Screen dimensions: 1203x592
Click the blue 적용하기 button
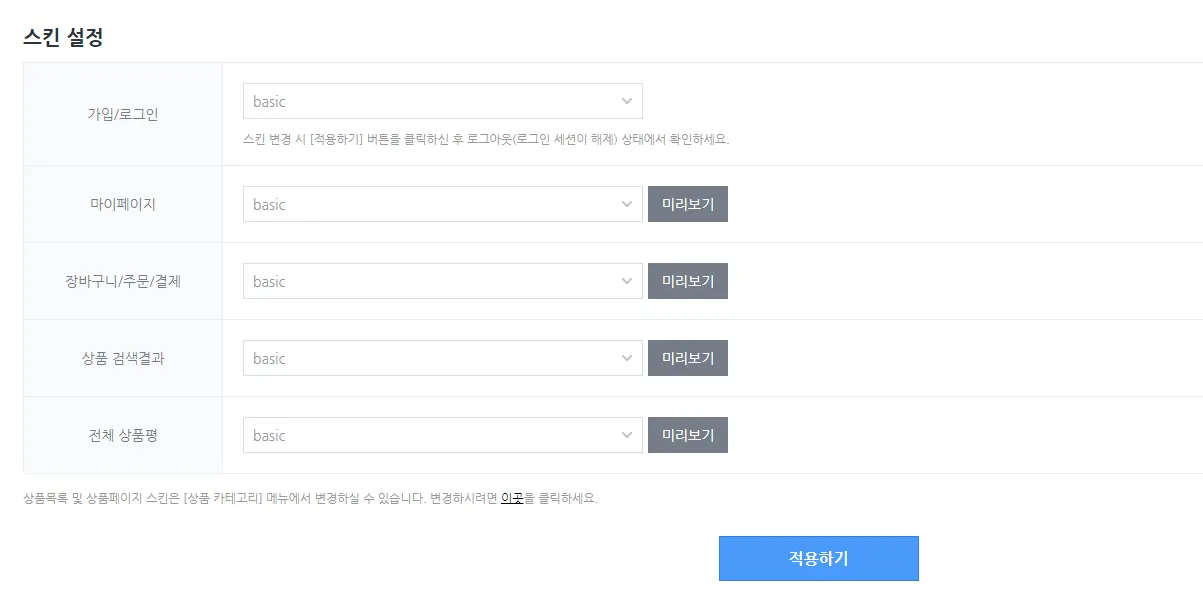(x=818, y=558)
